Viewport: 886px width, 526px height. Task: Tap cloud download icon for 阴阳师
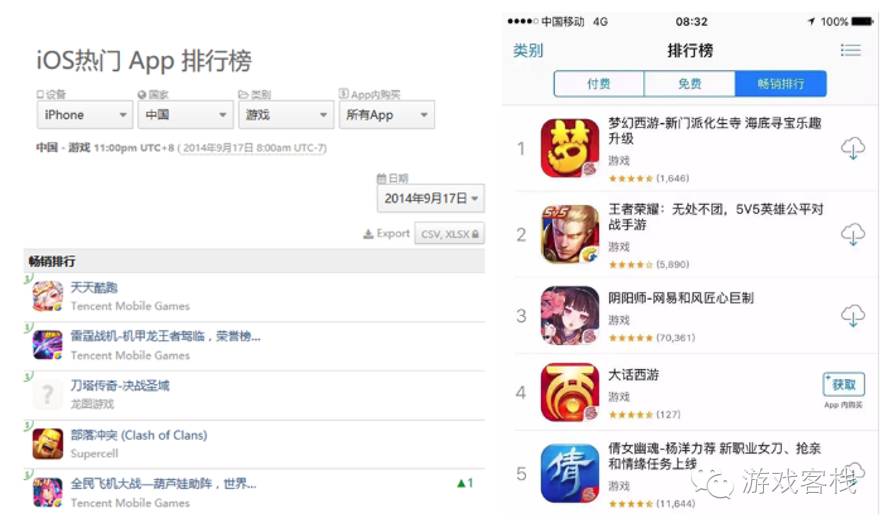click(853, 316)
